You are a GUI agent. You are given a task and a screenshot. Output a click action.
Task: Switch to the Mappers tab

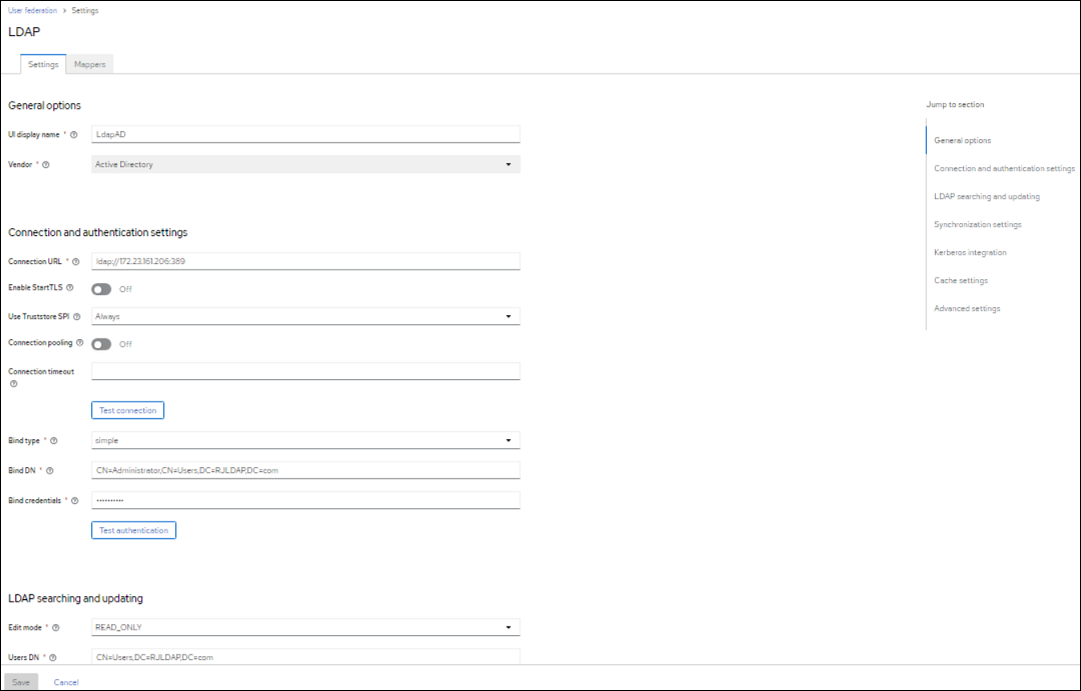(x=90, y=64)
